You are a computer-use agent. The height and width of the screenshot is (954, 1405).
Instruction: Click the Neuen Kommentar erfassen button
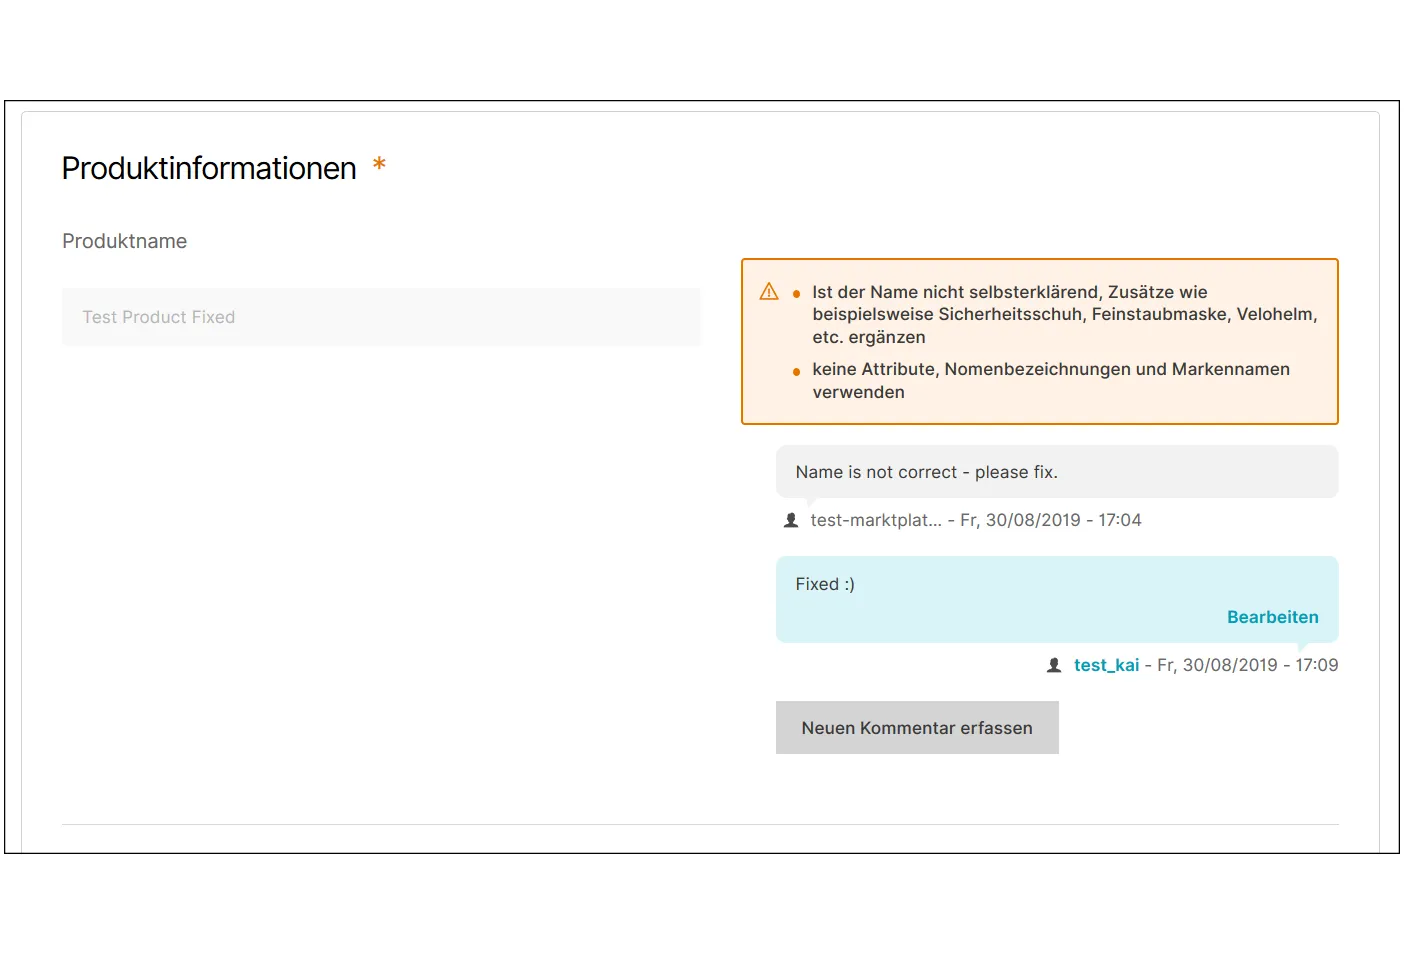pyautogui.click(x=917, y=728)
